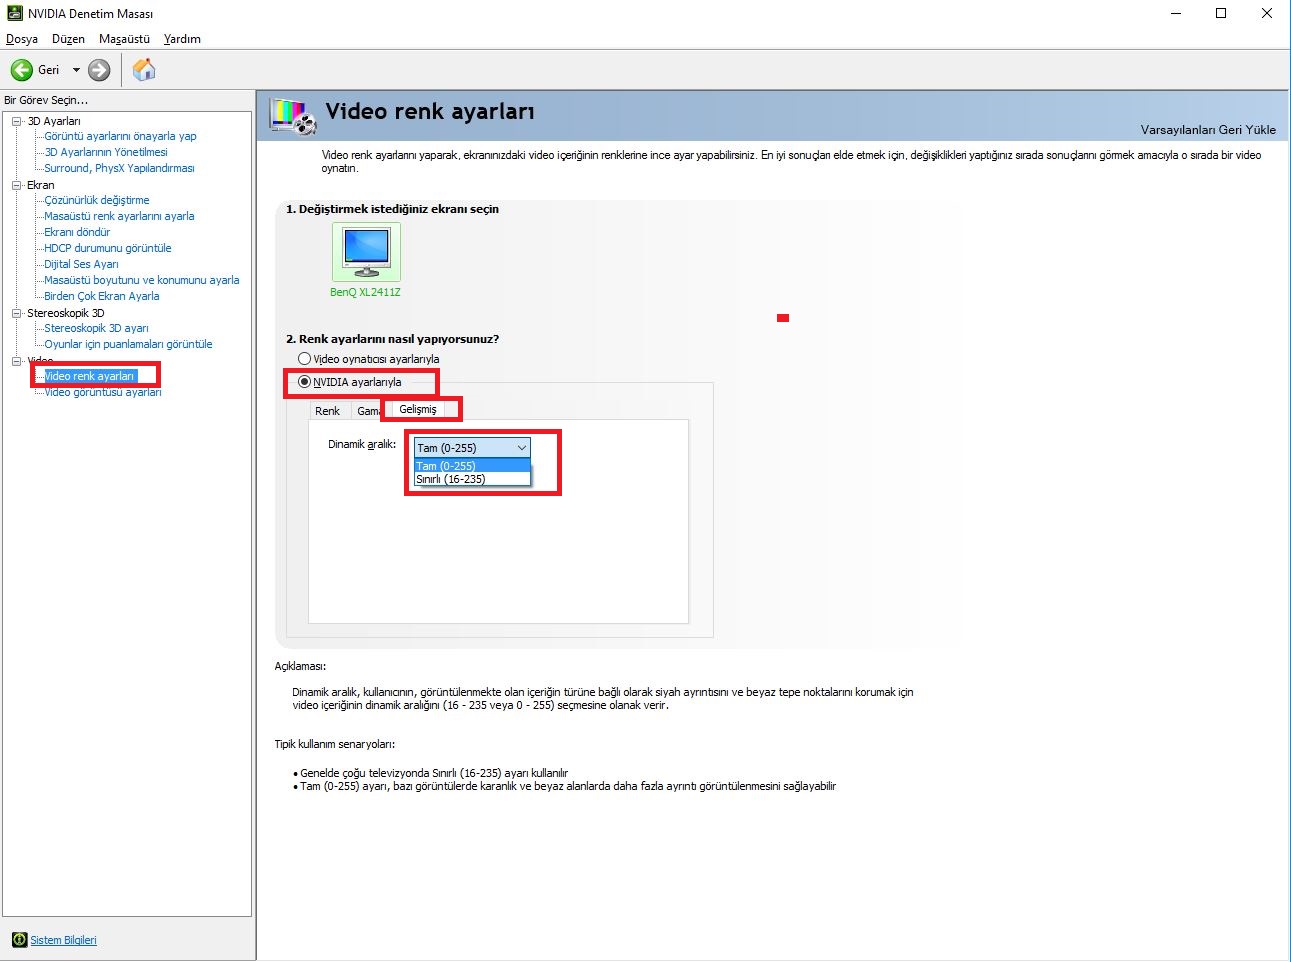The width and height of the screenshot is (1291, 962).
Task: Click the NVIDIA Sistem Bilgileri icon
Action: click(x=19, y=940)
